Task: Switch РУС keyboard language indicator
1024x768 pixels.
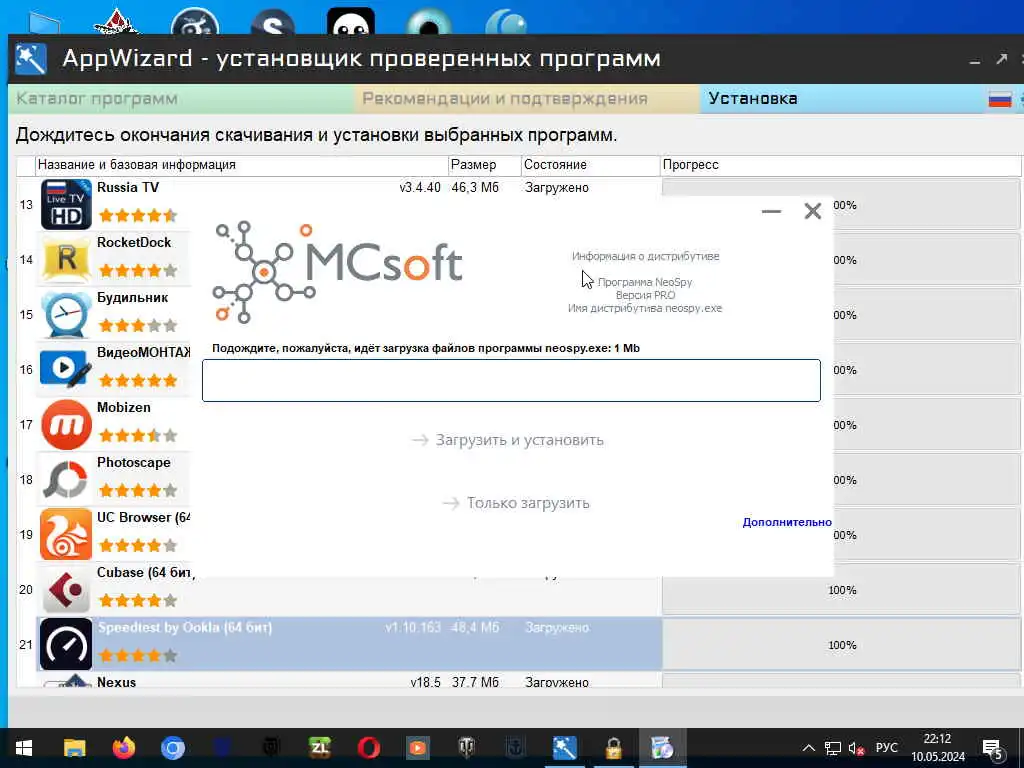Action: [x=886, y=748]
